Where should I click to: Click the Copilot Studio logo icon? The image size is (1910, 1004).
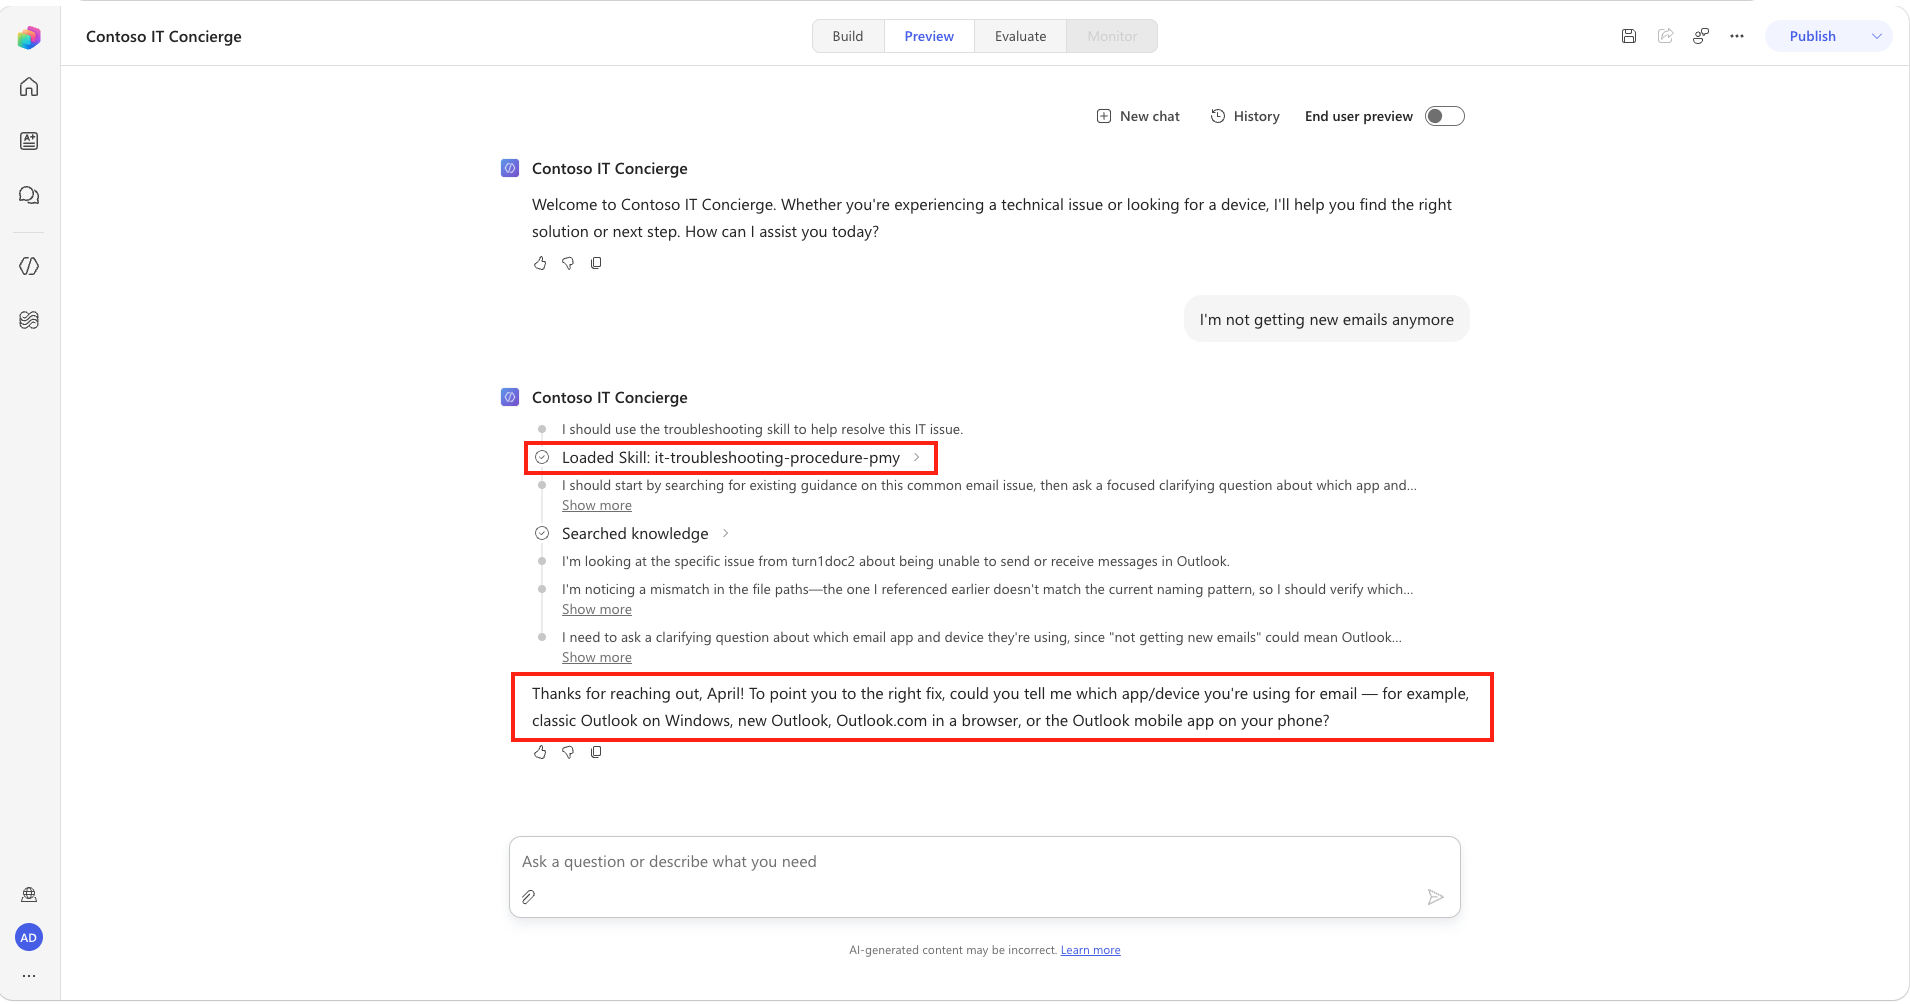29,37
